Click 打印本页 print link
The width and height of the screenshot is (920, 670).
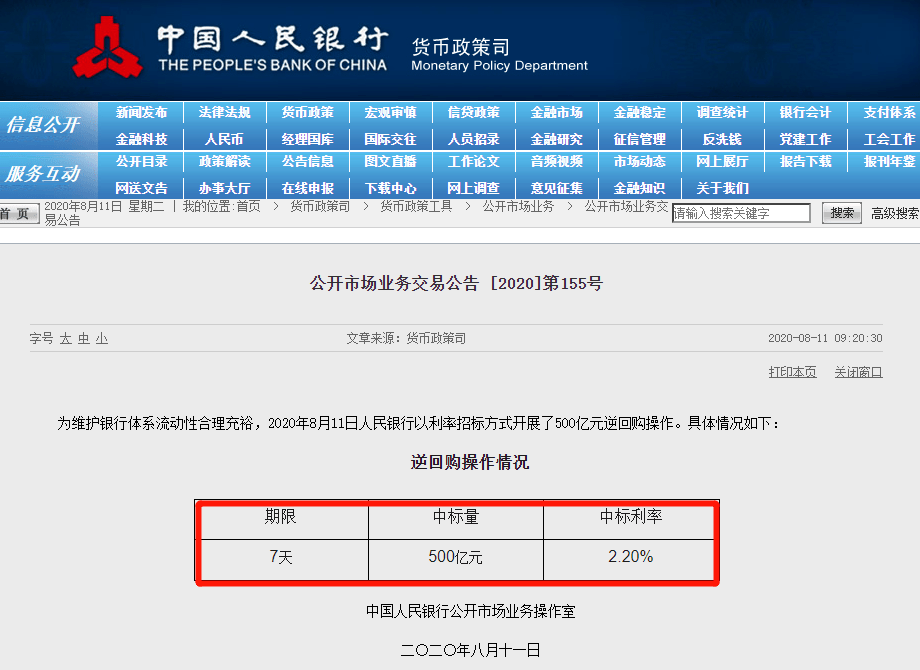pyautogui.click(x=793, y=372)
